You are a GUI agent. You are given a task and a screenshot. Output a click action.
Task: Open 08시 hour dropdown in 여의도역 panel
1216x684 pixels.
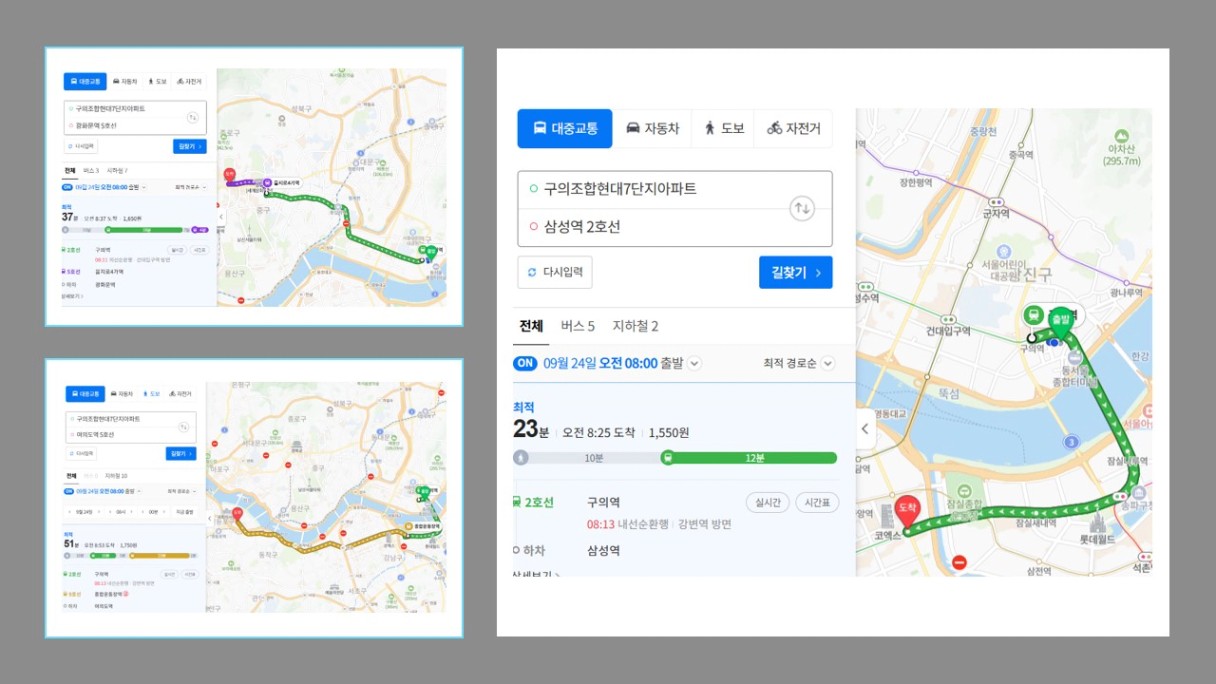(x=120, y=512)
